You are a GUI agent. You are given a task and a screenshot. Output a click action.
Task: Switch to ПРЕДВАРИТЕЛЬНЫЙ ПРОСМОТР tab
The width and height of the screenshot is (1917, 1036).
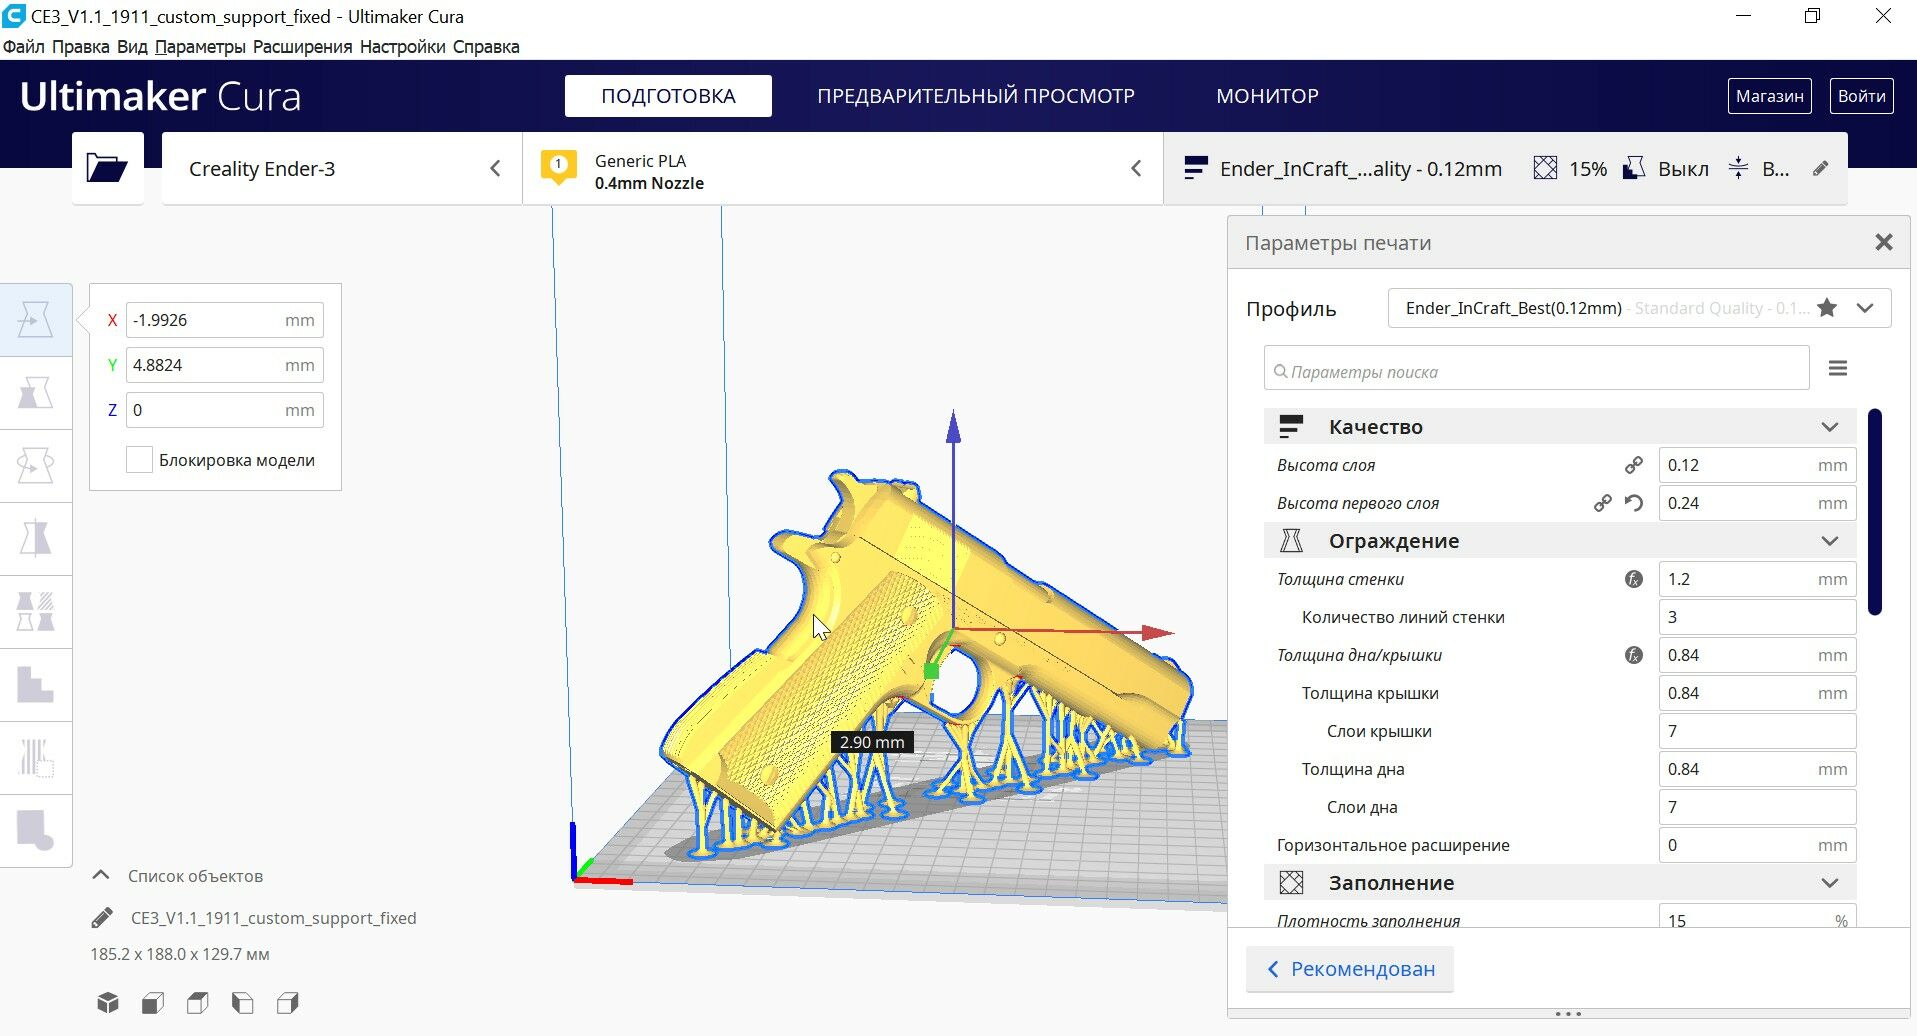coord(976,96)
